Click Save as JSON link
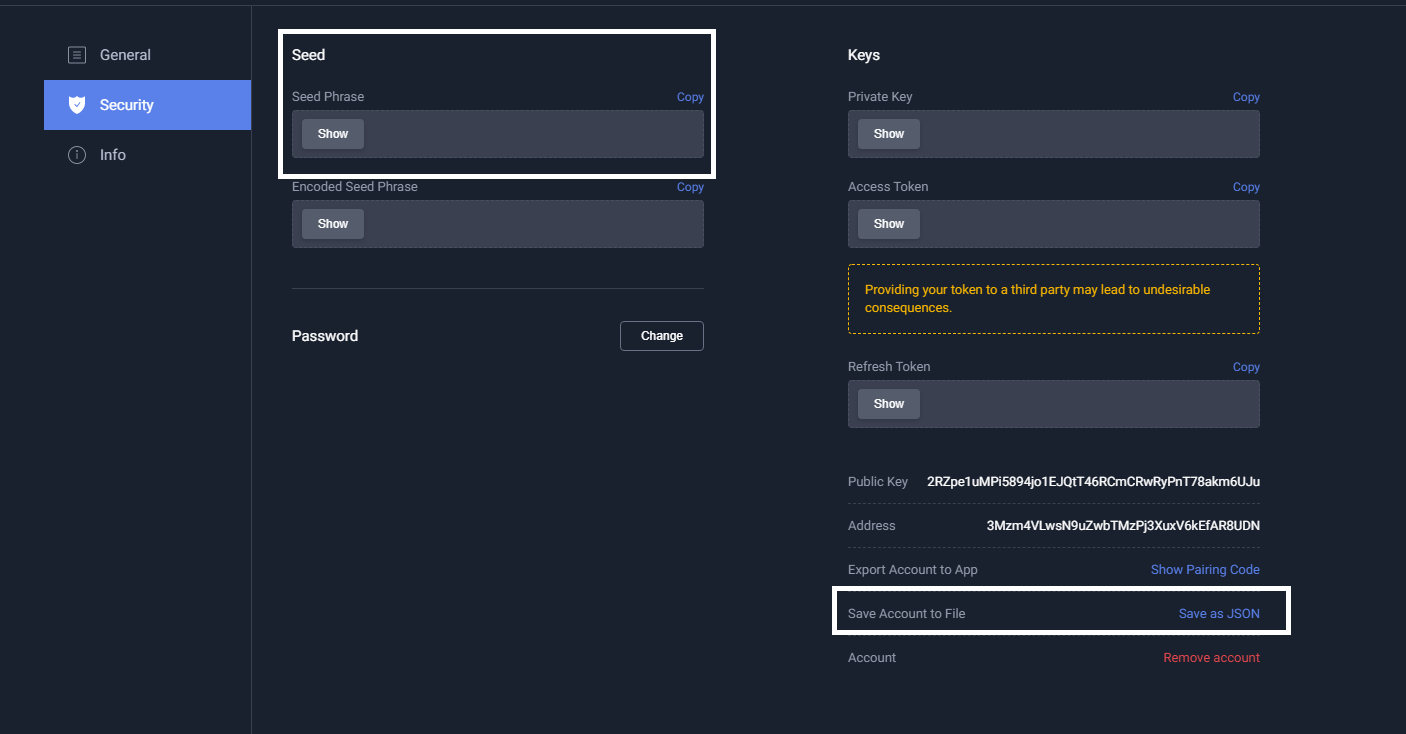Screen dimensions: 1406x734 (1219, 614)
